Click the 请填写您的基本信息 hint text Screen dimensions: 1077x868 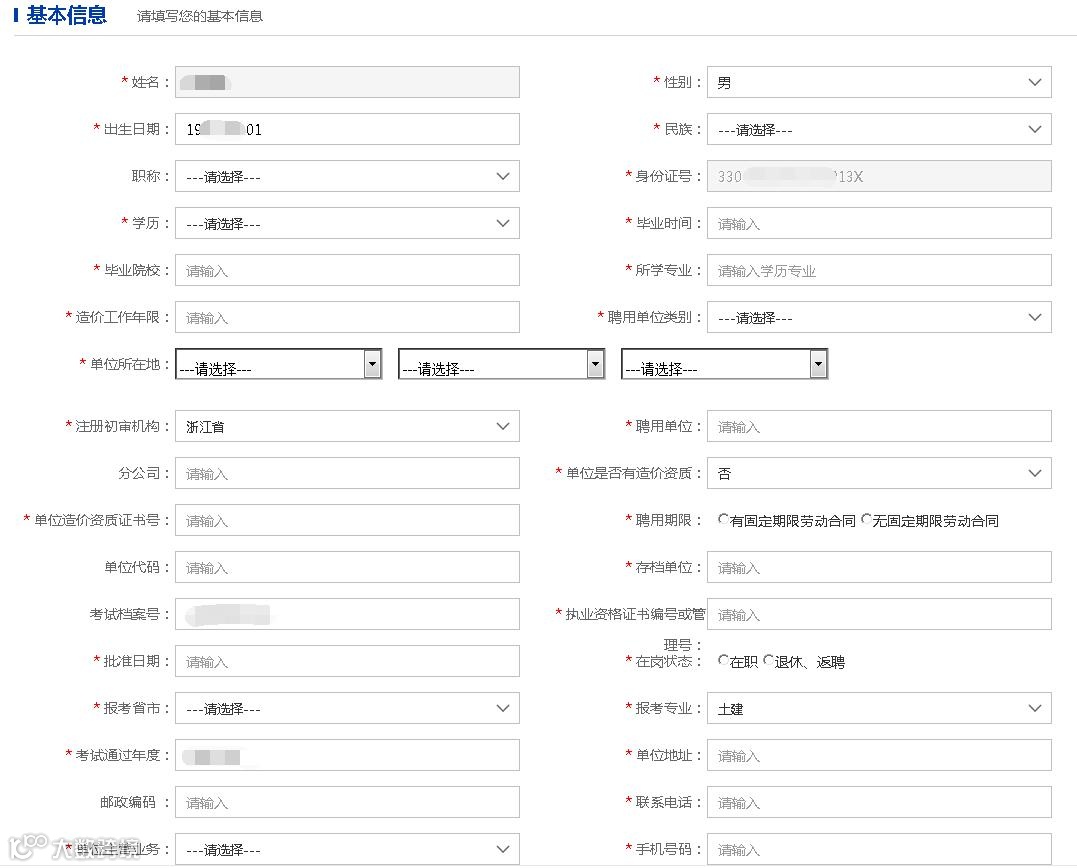[200, 16]
